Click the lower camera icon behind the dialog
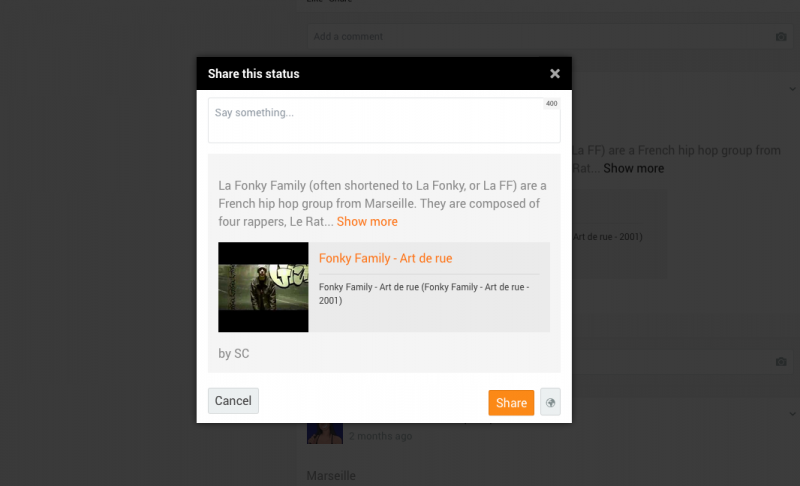 point(781,361)
